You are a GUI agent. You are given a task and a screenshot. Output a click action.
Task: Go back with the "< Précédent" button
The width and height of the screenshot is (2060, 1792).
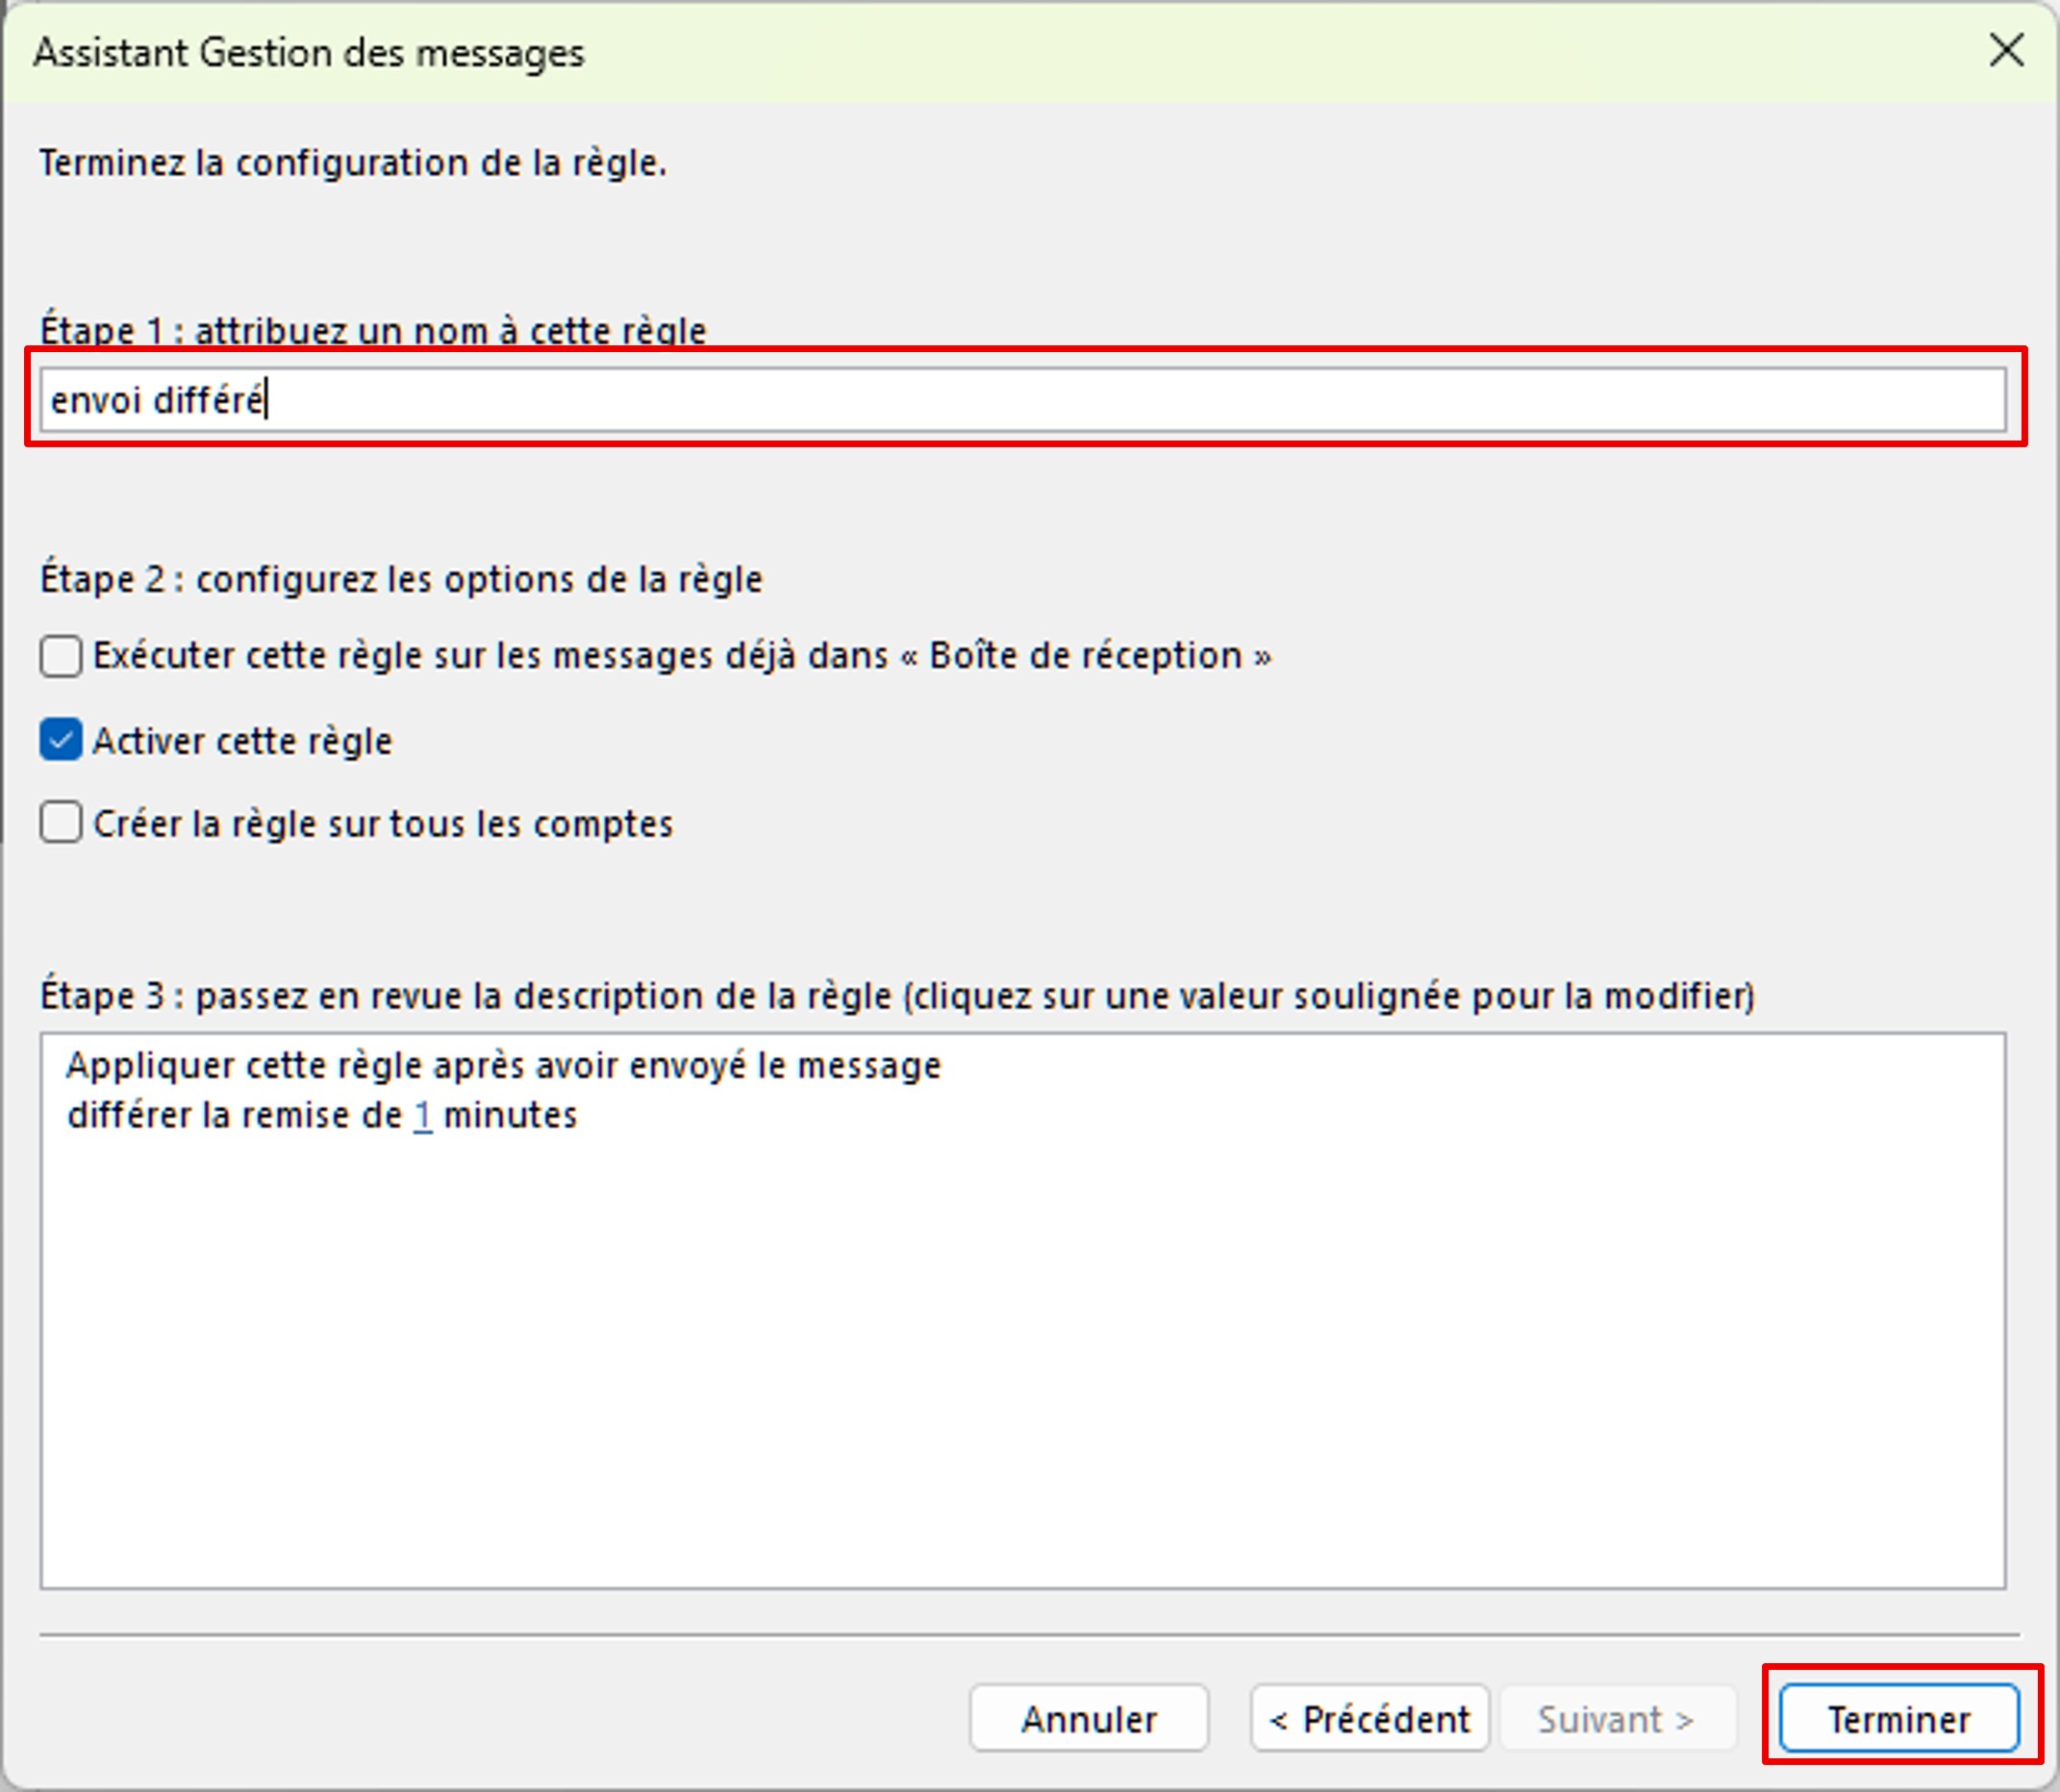point(1369,1719)
